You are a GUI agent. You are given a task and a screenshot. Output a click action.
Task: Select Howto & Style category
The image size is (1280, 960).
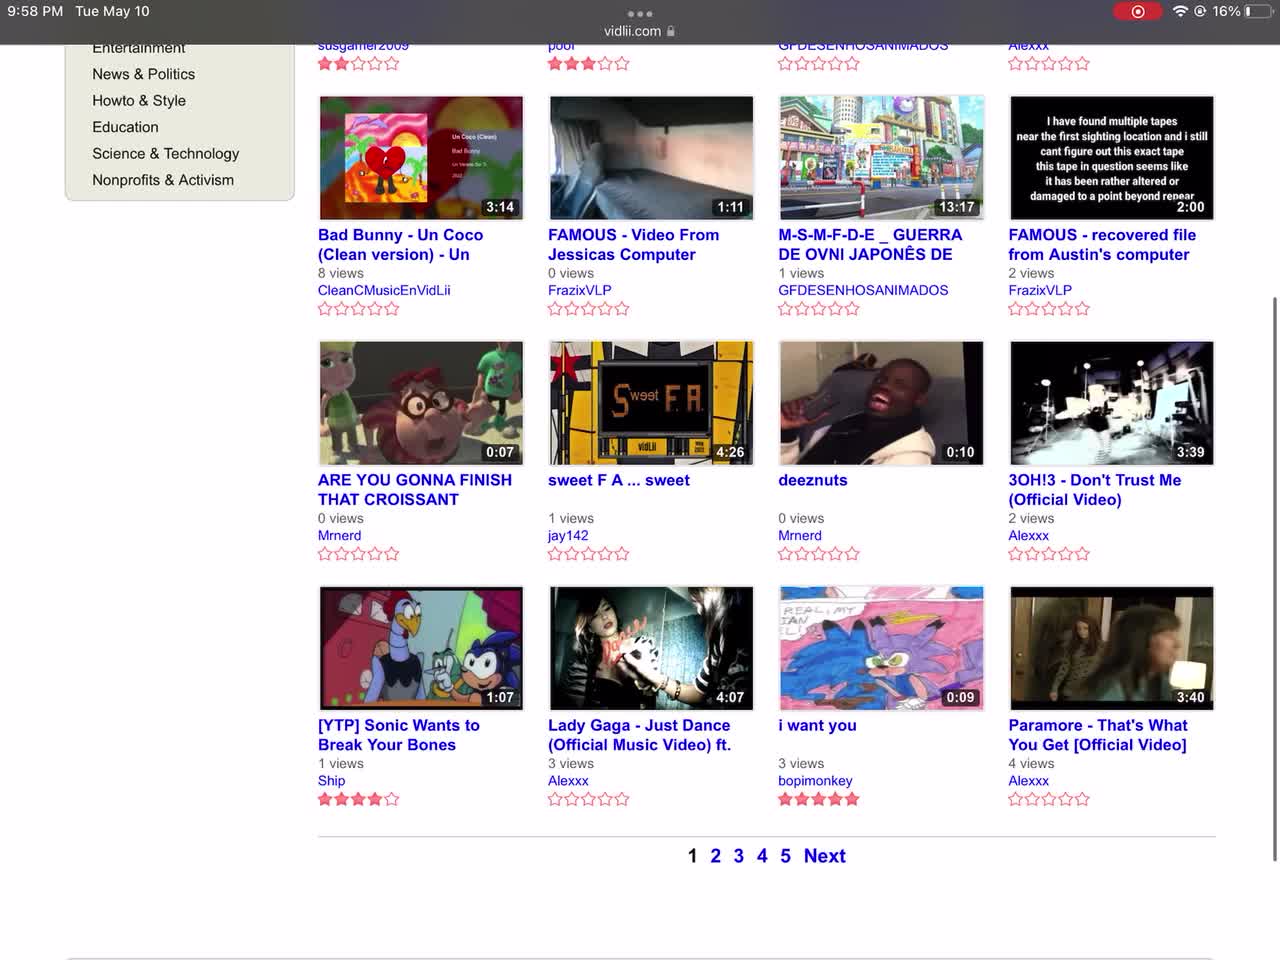point(139,100)
